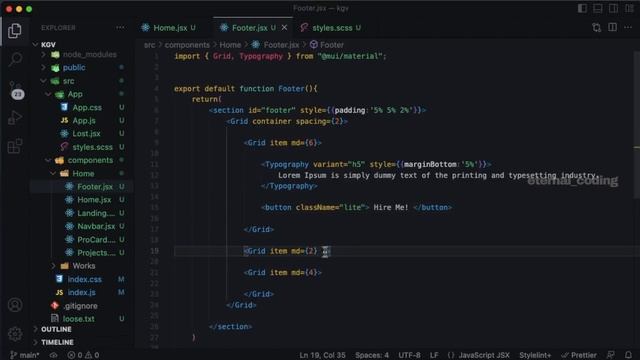Change the UTF-8 encoding
The height and width of the screenshot is (360, 640).
(x=409, y=355)
